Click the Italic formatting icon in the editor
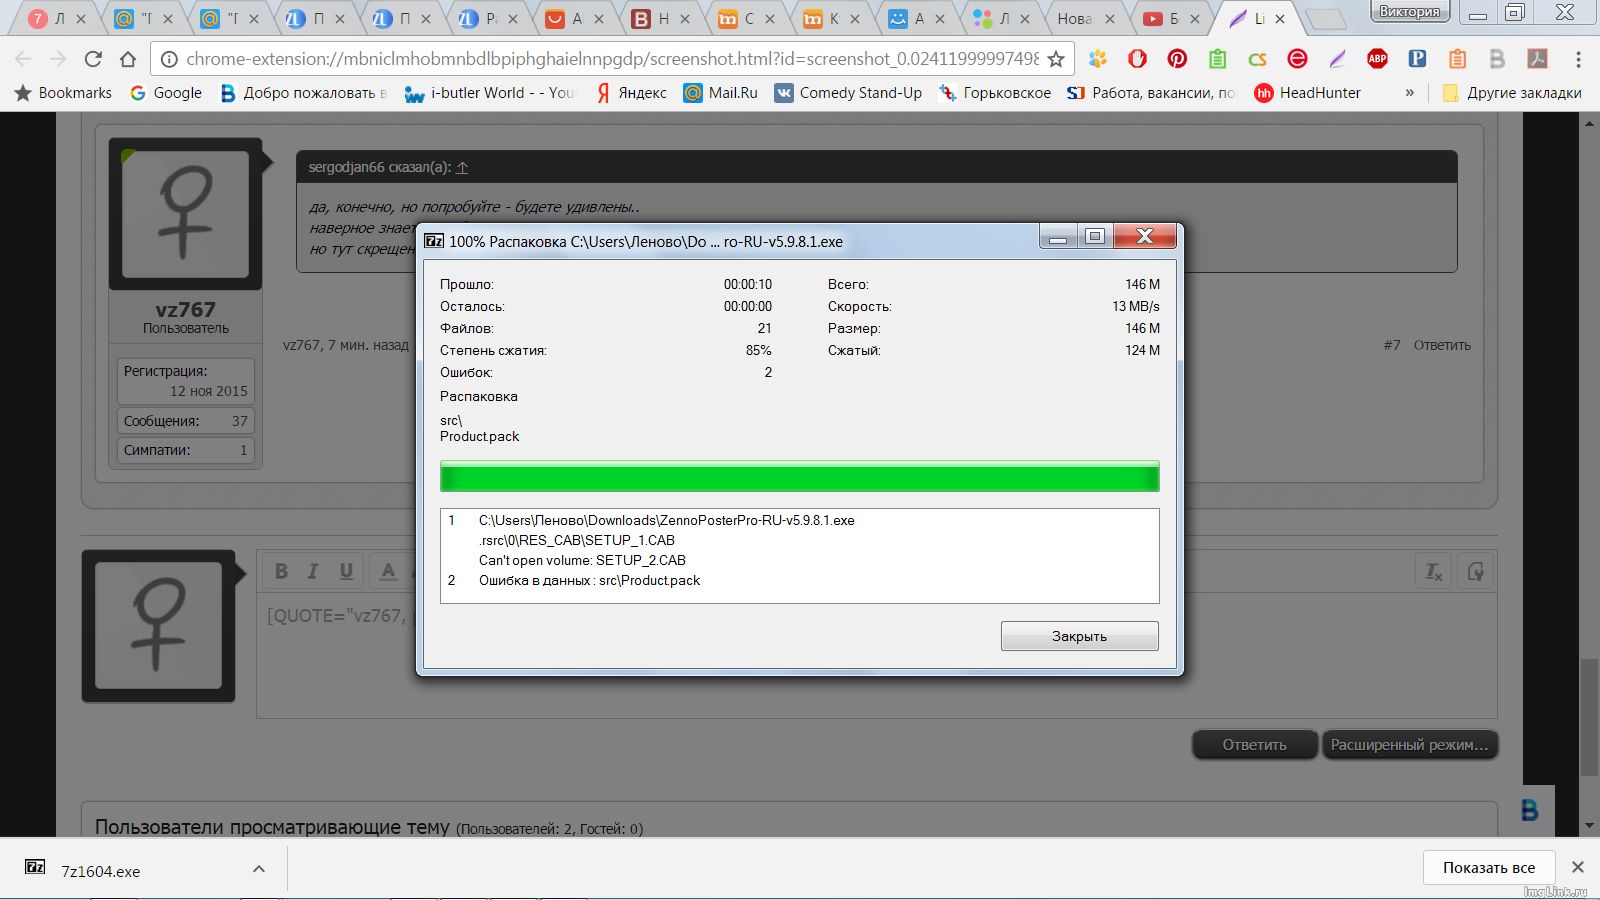 (x=313, y=571)
